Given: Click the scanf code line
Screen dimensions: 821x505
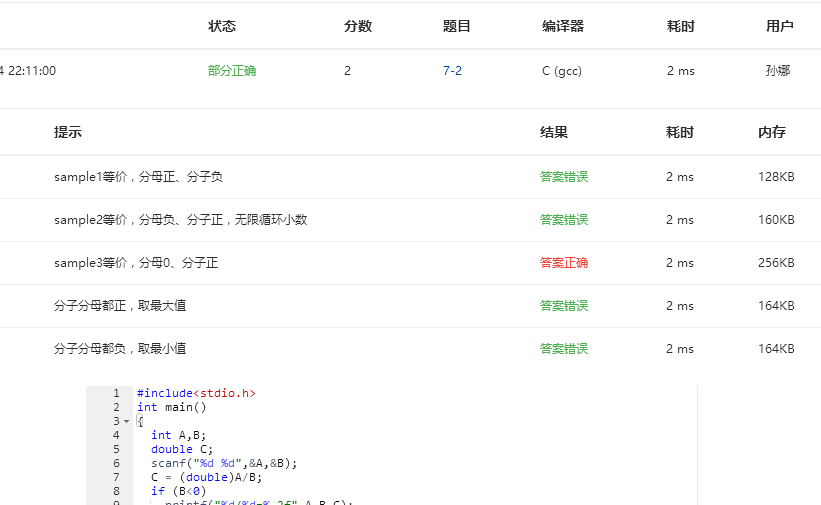Looking at the screenshot, I should [224, 463].
